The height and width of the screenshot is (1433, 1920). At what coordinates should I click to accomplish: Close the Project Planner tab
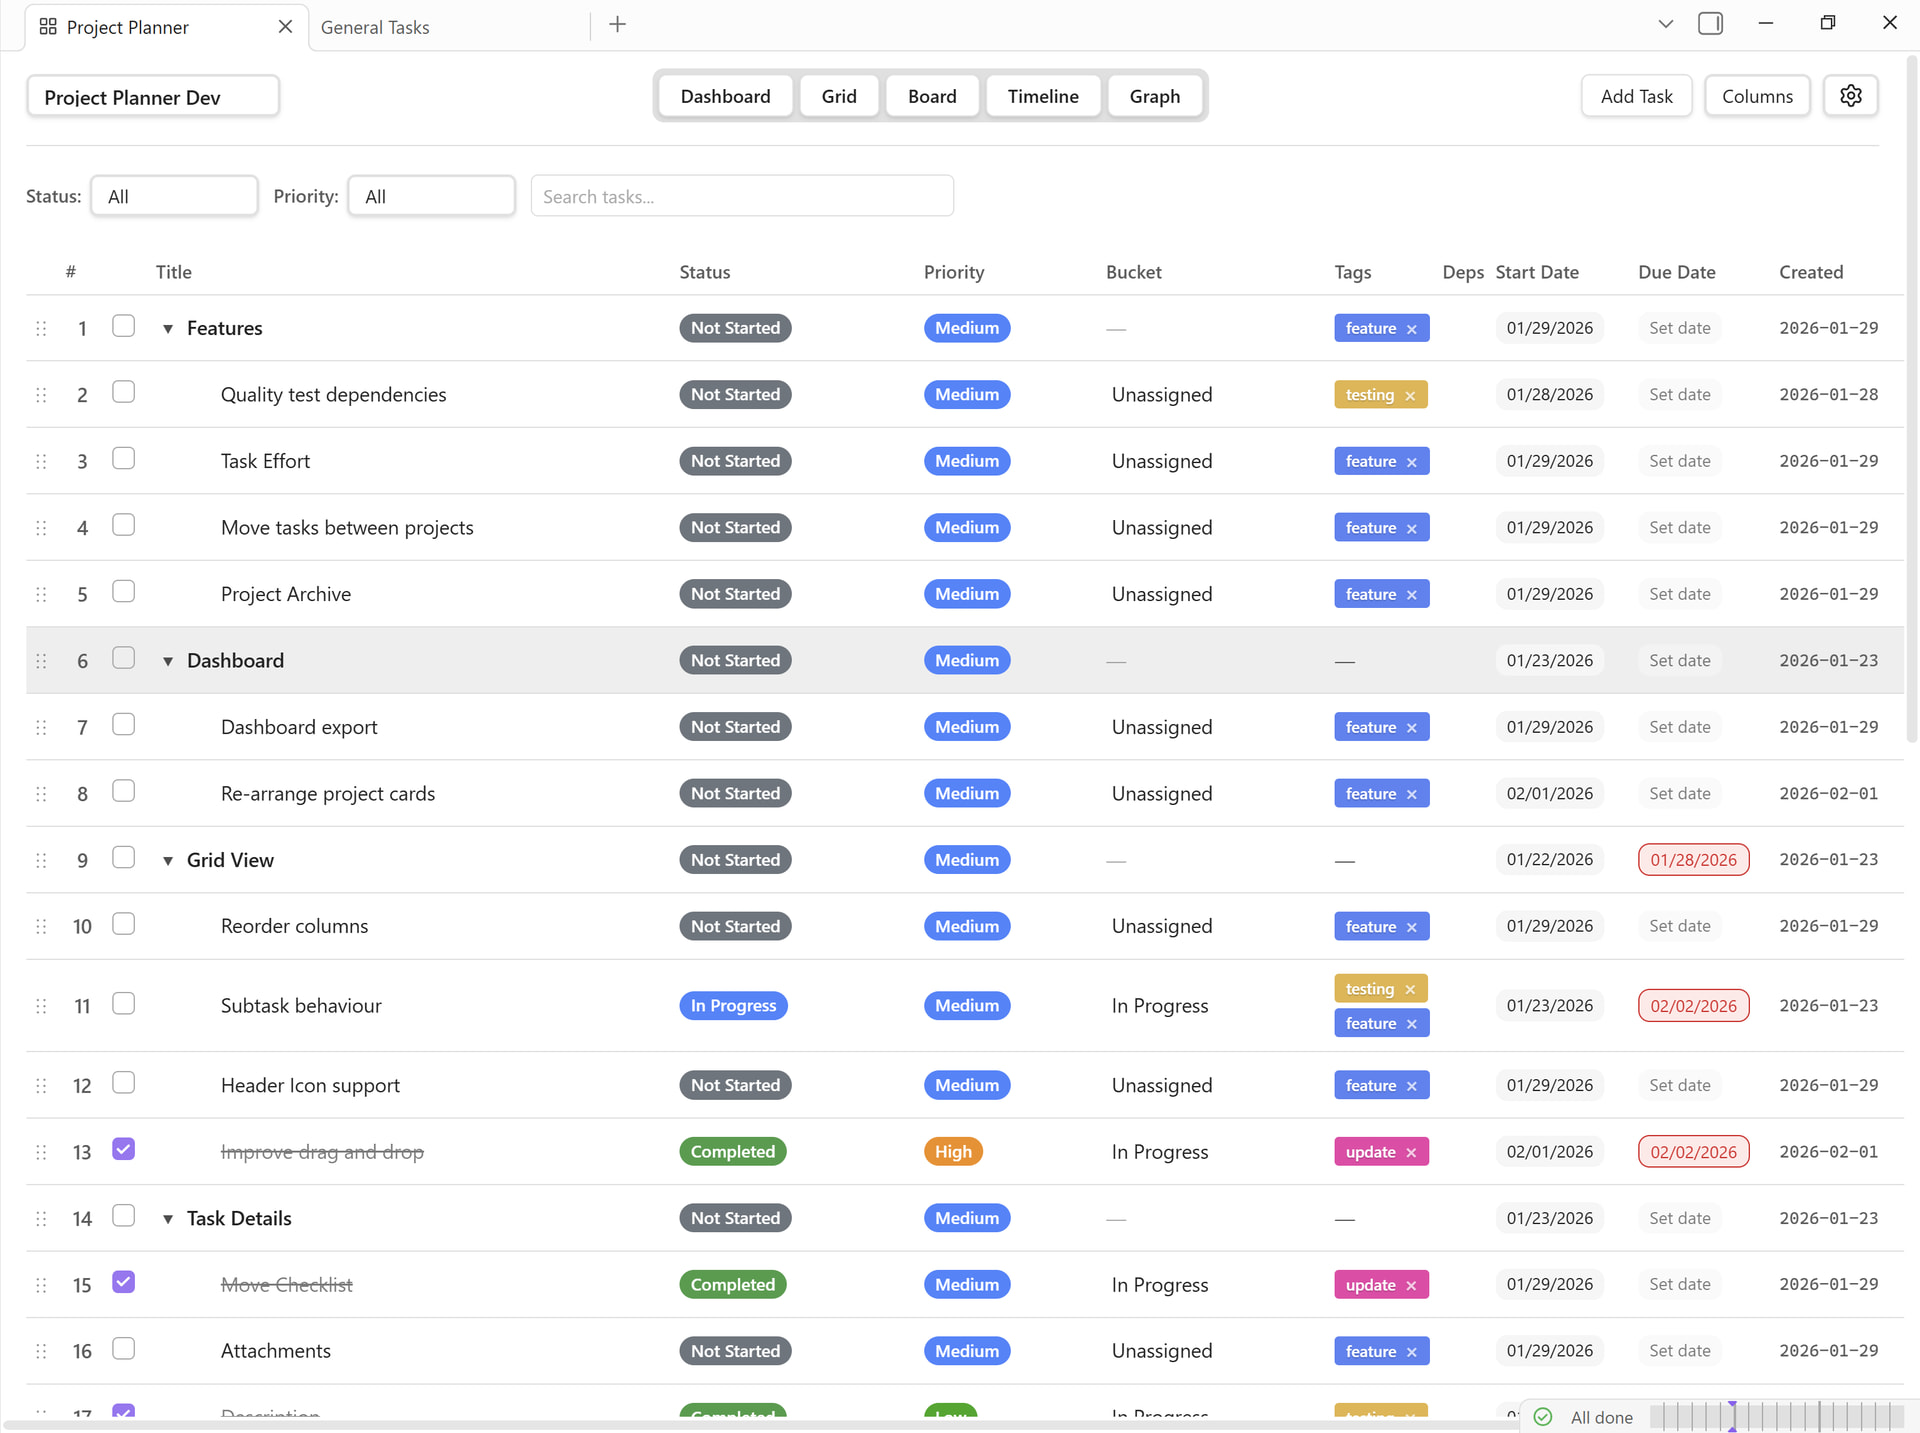pyautogui.click(x=285, y=27)
